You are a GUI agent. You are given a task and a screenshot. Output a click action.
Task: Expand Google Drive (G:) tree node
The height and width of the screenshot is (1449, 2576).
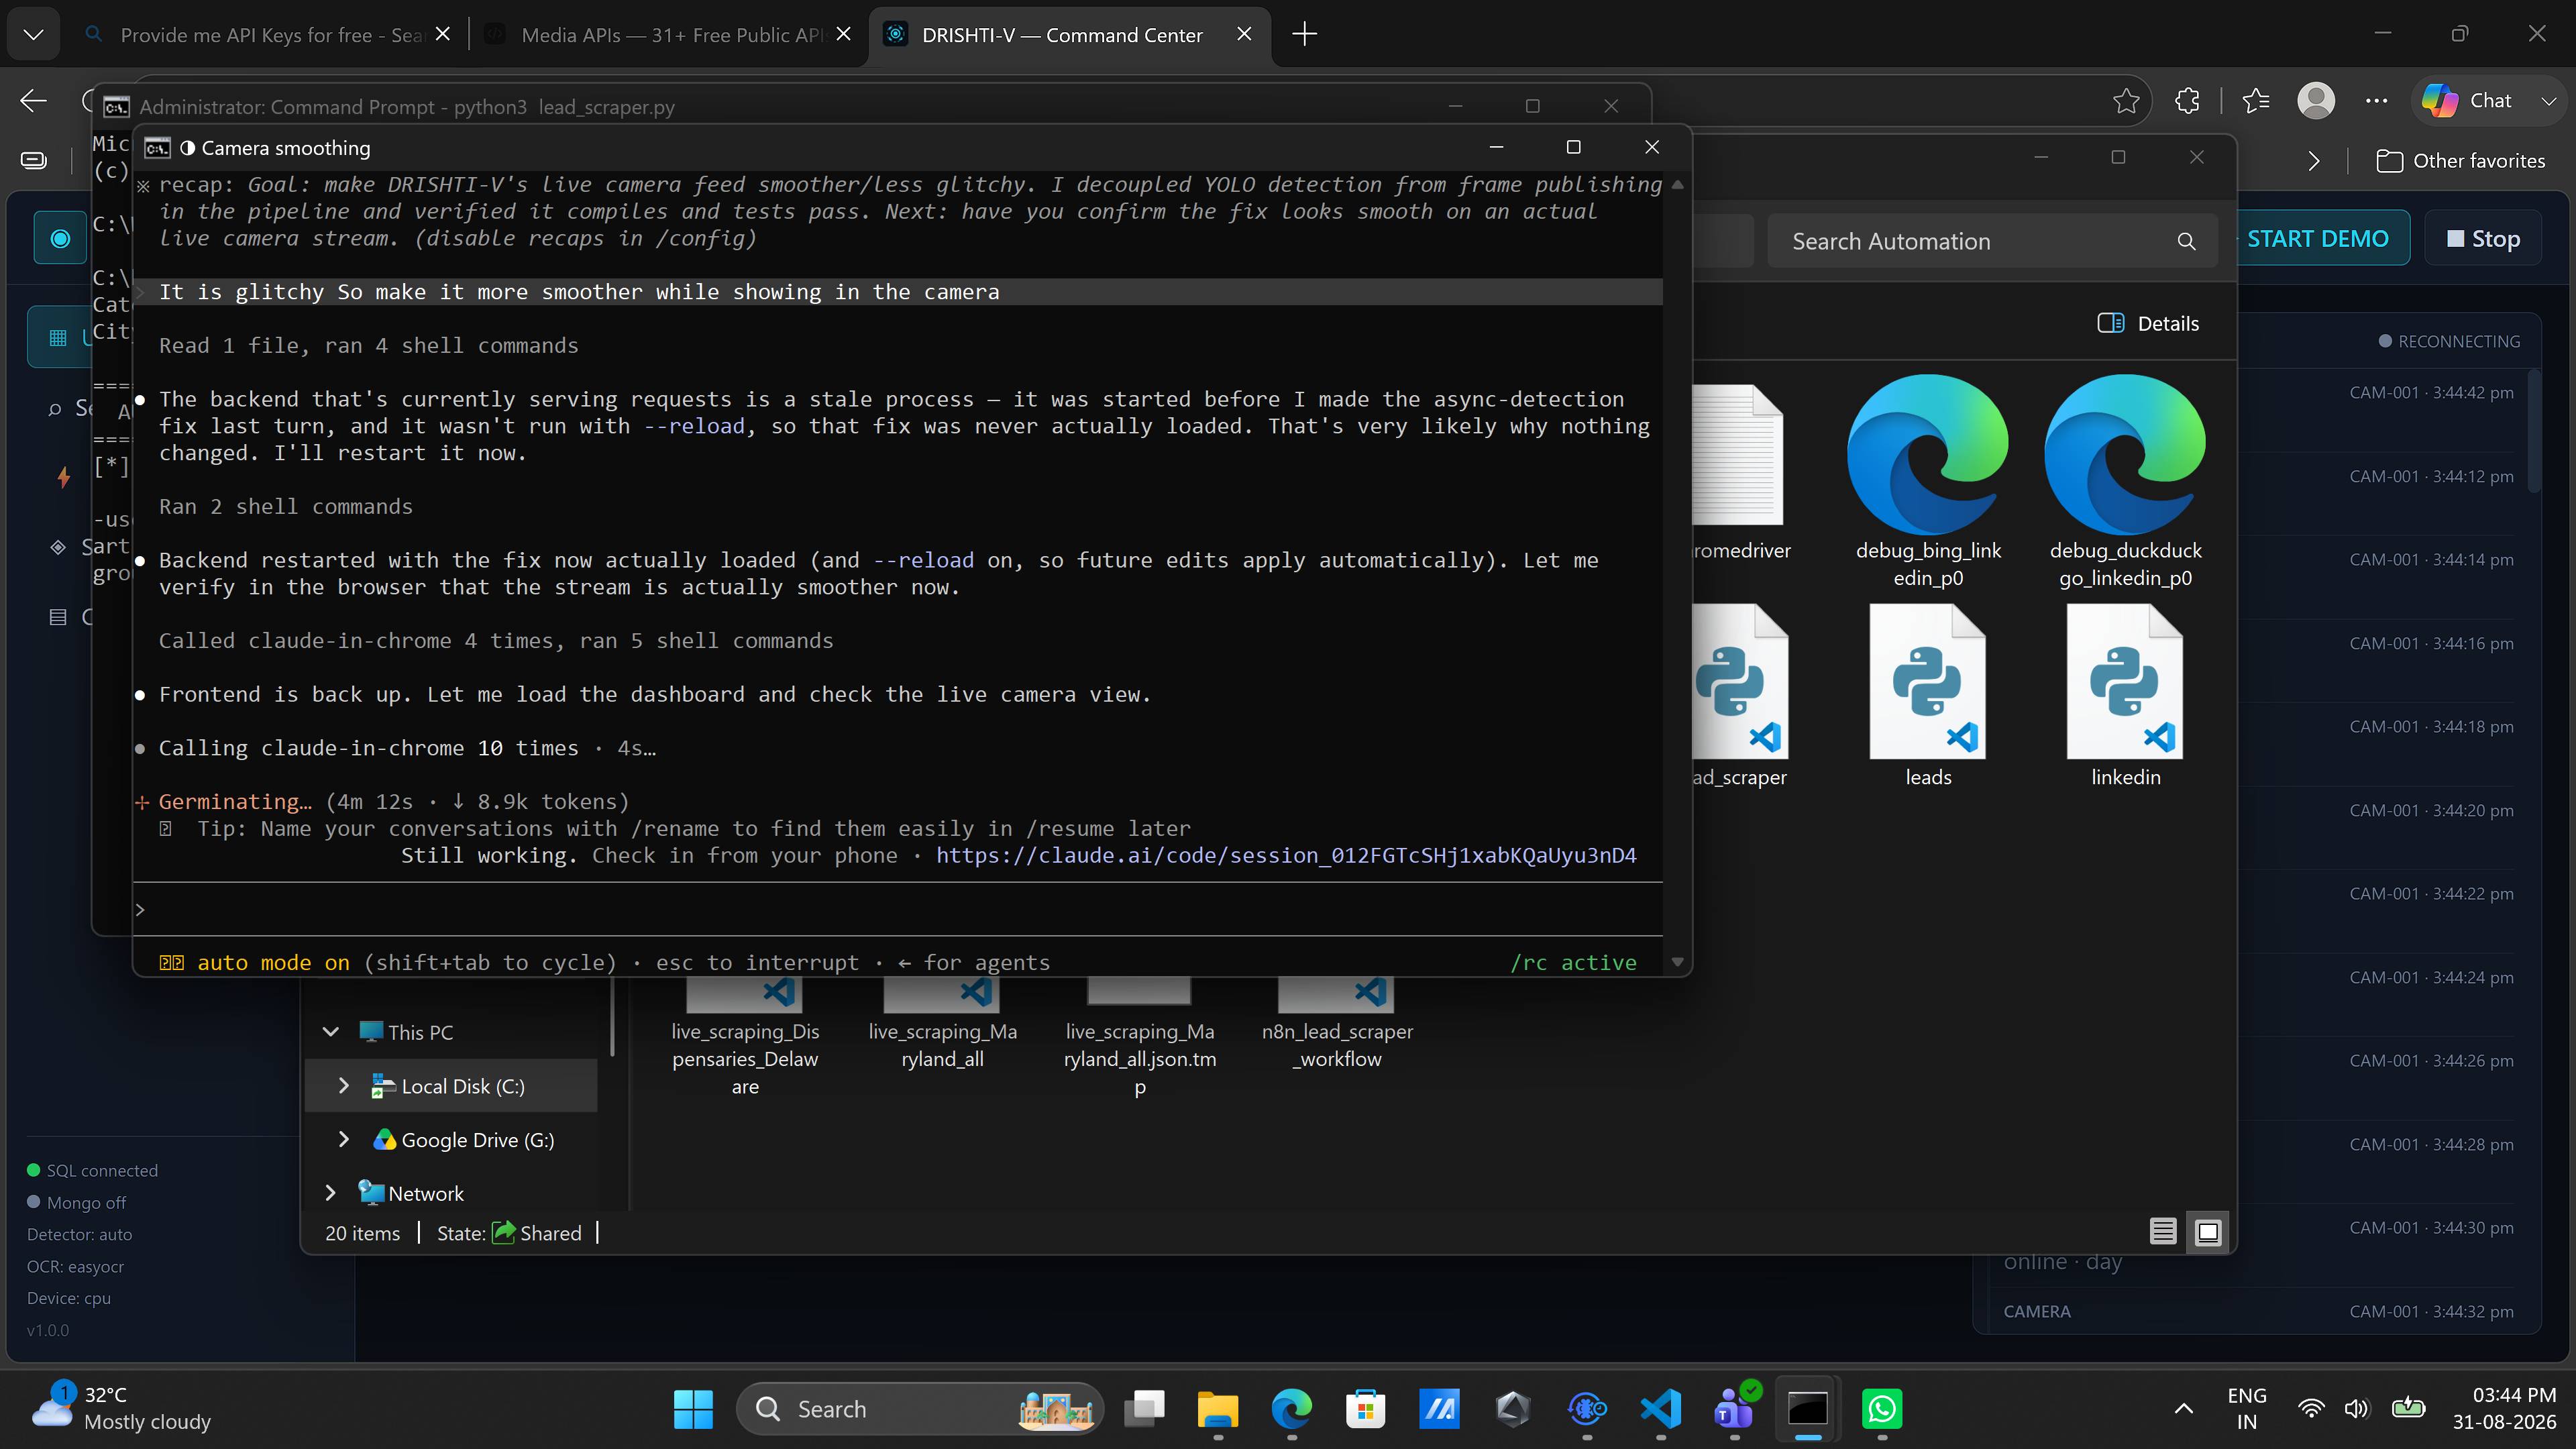pyautogui.click(x=343, y=1139)
